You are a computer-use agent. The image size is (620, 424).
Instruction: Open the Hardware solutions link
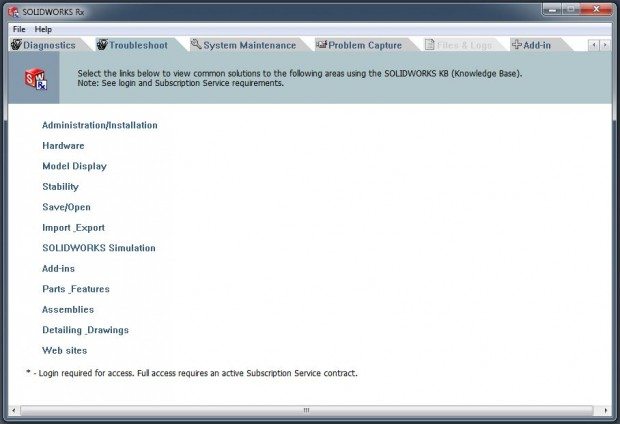(x=63, y=146)
